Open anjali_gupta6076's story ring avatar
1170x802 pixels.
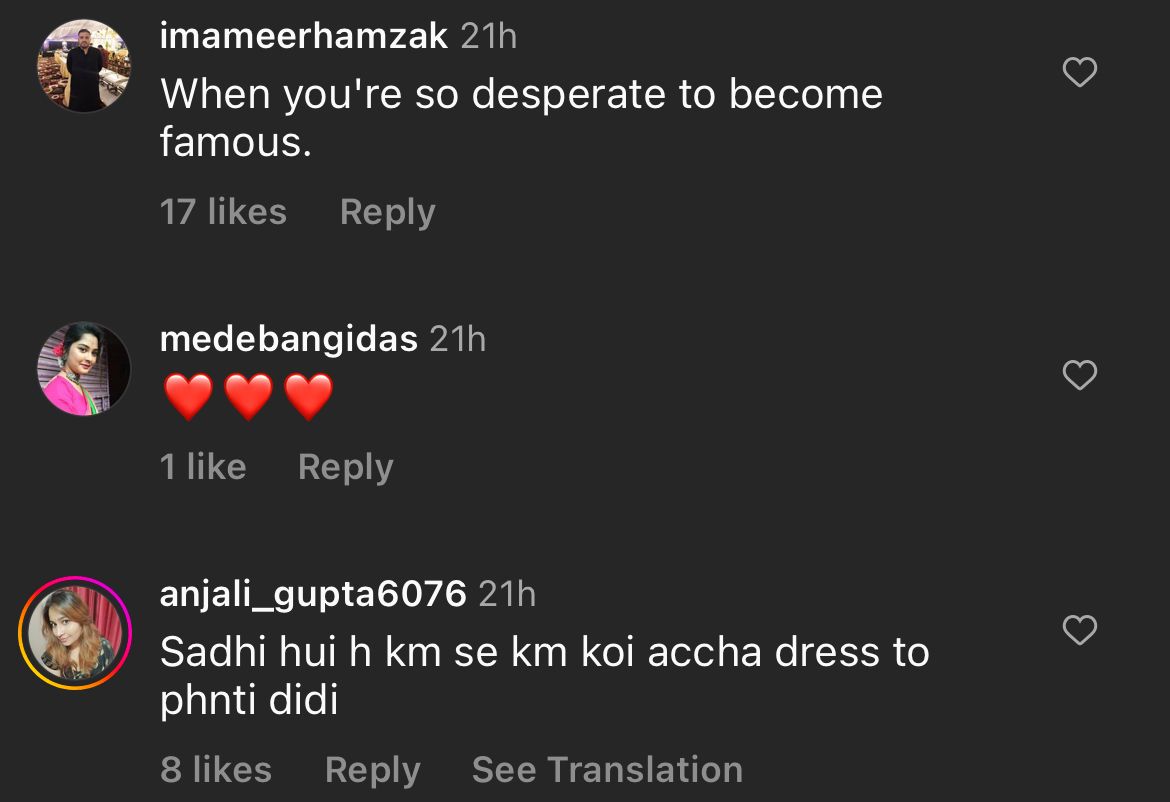[75, 633]
